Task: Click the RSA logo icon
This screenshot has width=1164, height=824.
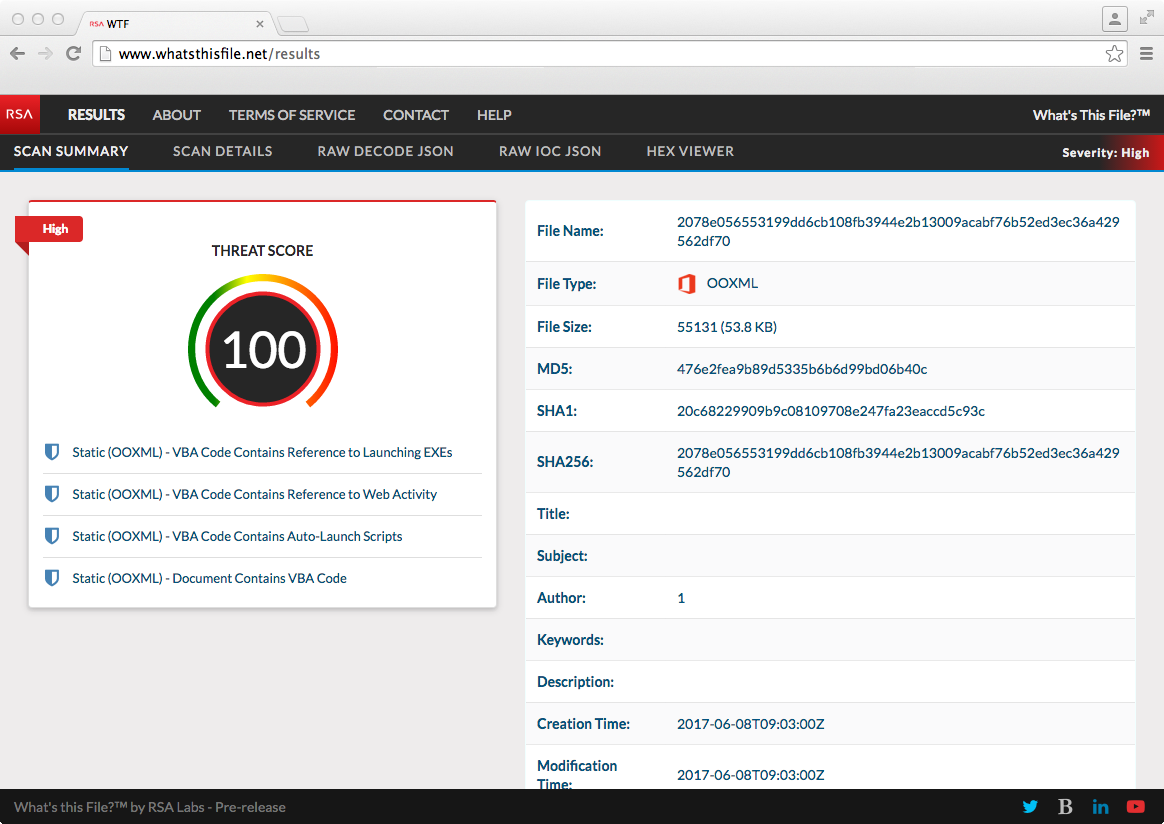Action: point(19,114)
